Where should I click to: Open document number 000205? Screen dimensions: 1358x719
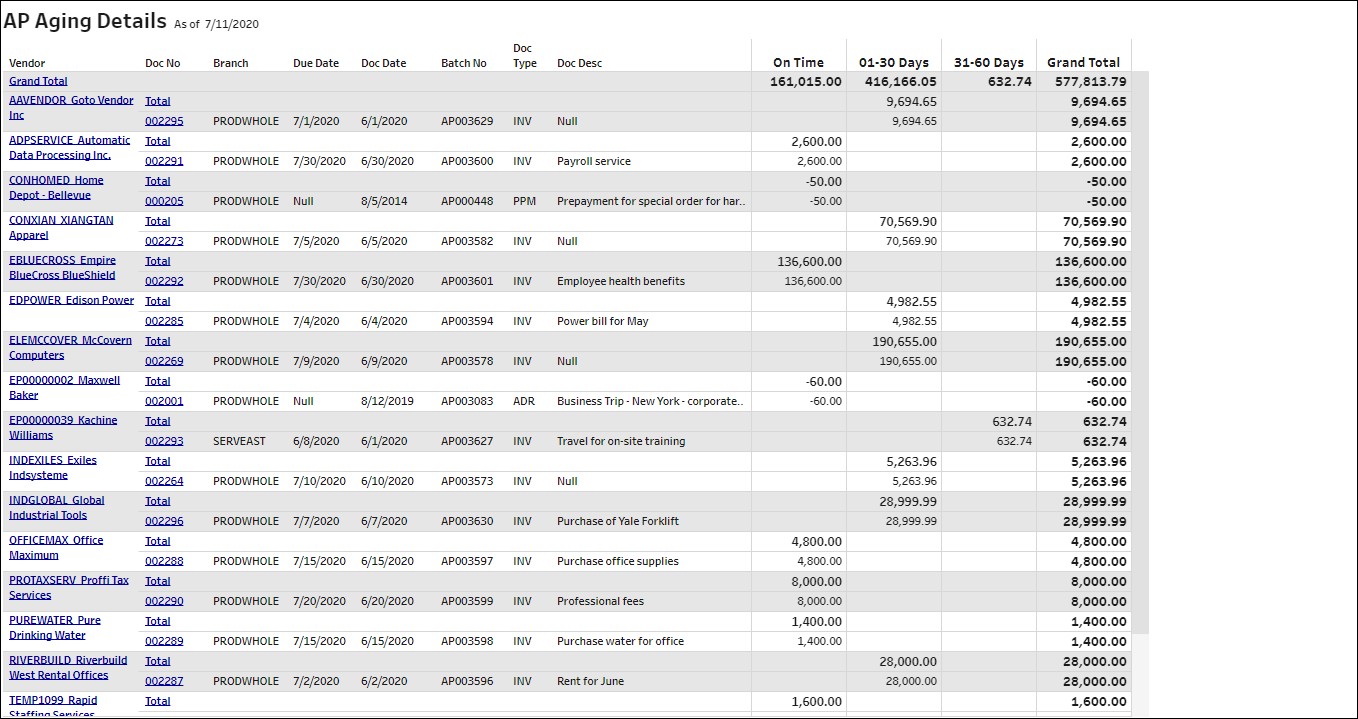coord(164,201)
